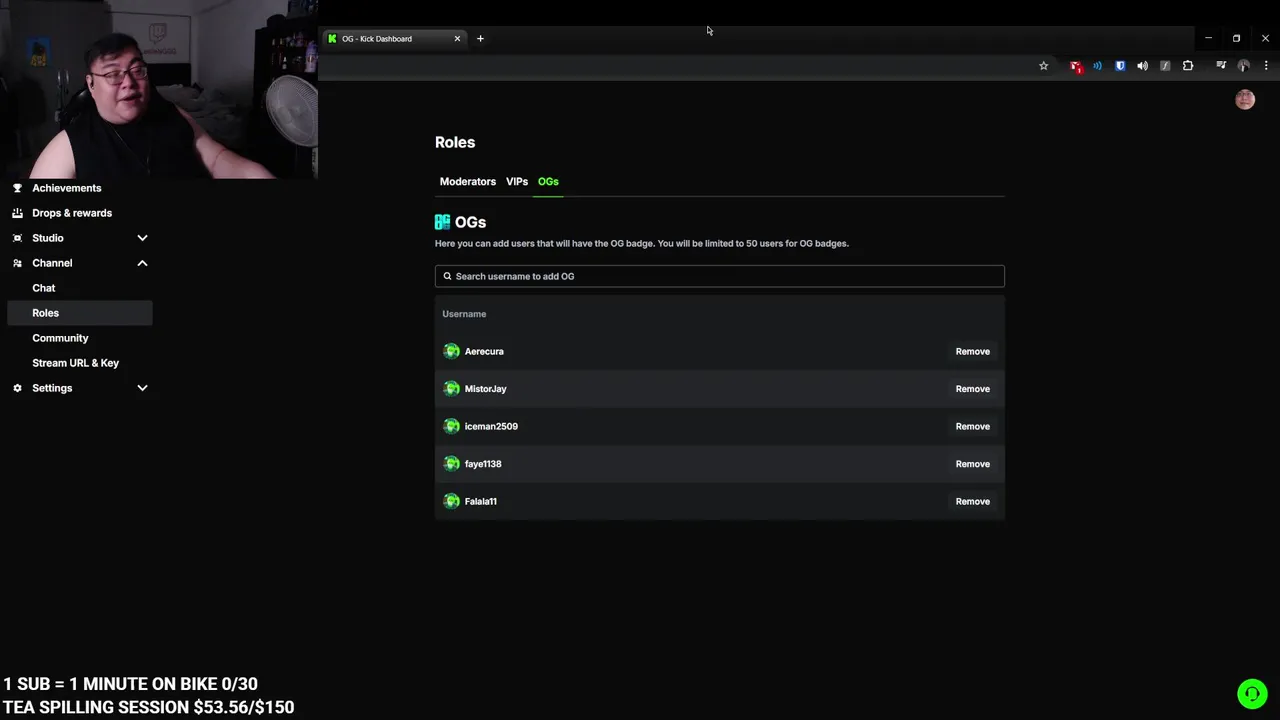
Task: Expand the Settings sidebar section
Action: point(142,388)
